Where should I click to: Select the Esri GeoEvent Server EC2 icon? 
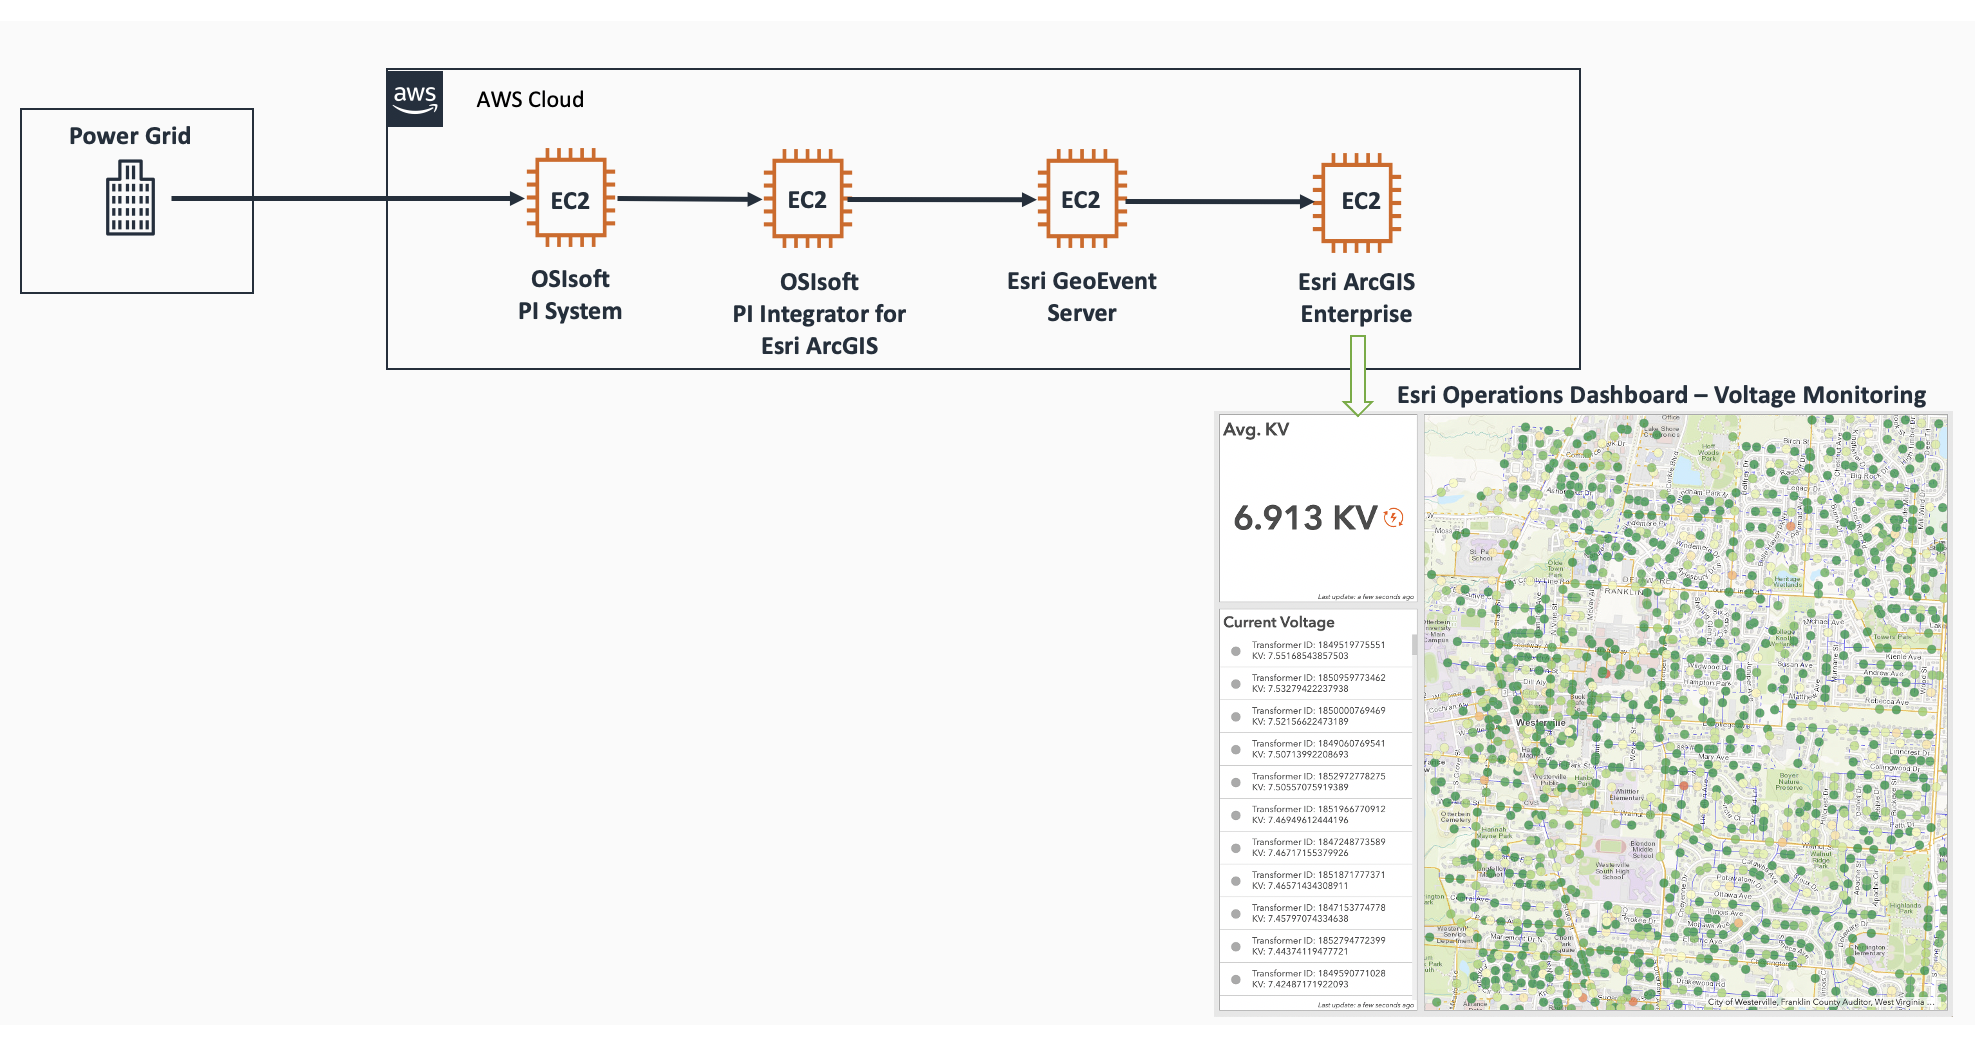coord(1081,199)
